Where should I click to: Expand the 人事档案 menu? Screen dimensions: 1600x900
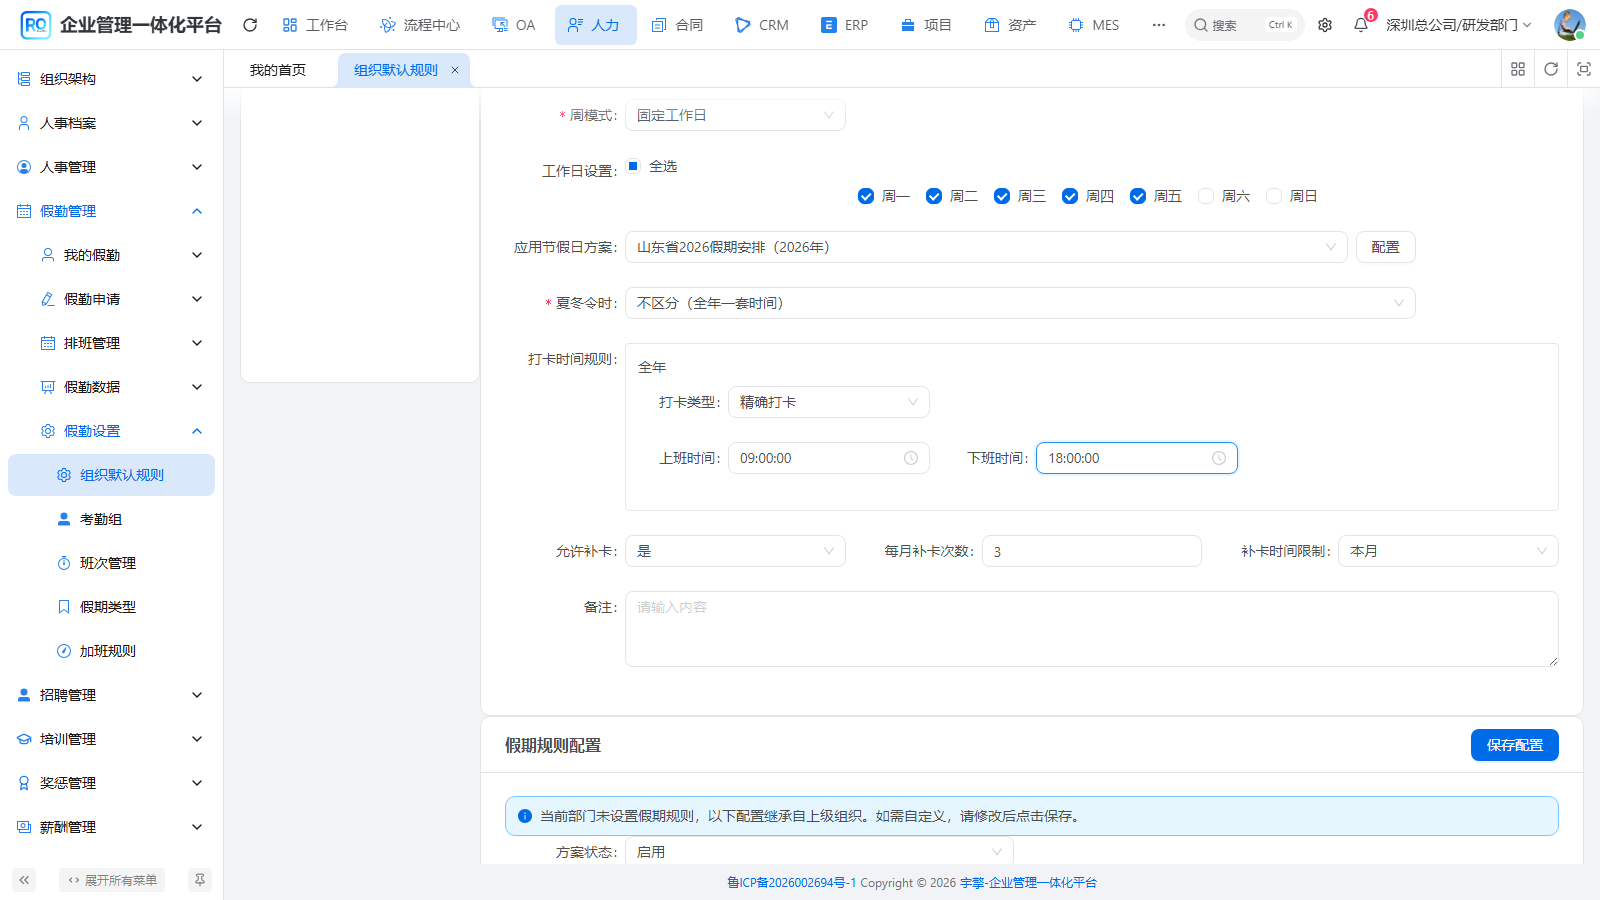click(x=111, y=123)
